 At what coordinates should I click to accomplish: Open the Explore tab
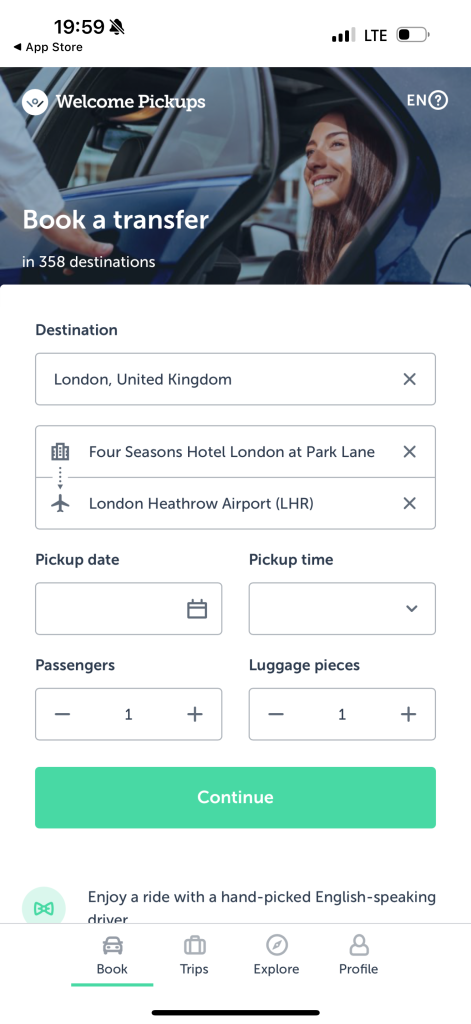tap(276, 955)
